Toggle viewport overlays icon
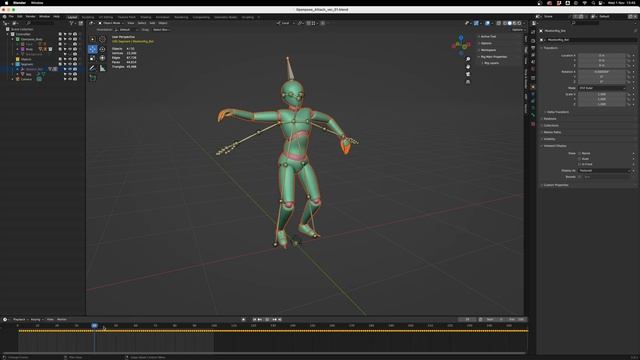This screenshot has height=360, width=640. 487,23
